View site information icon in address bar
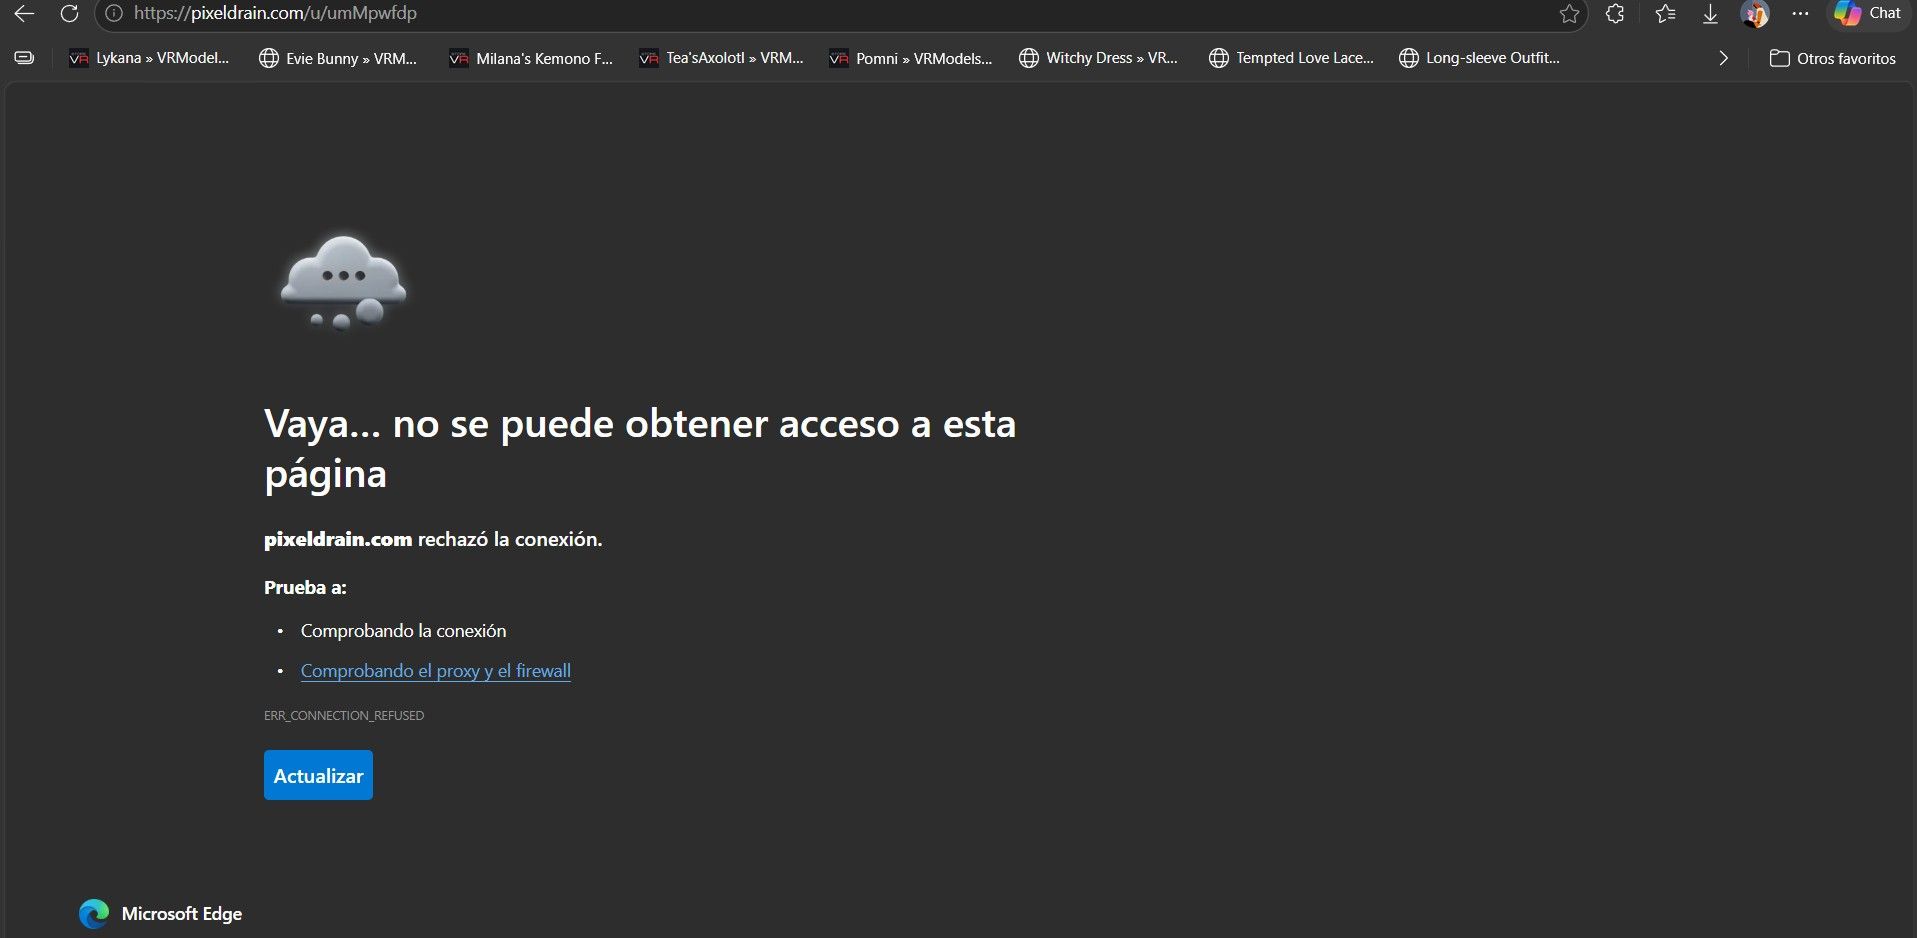1917x938 pixels. pyautogui.click(x=114, y=14)
